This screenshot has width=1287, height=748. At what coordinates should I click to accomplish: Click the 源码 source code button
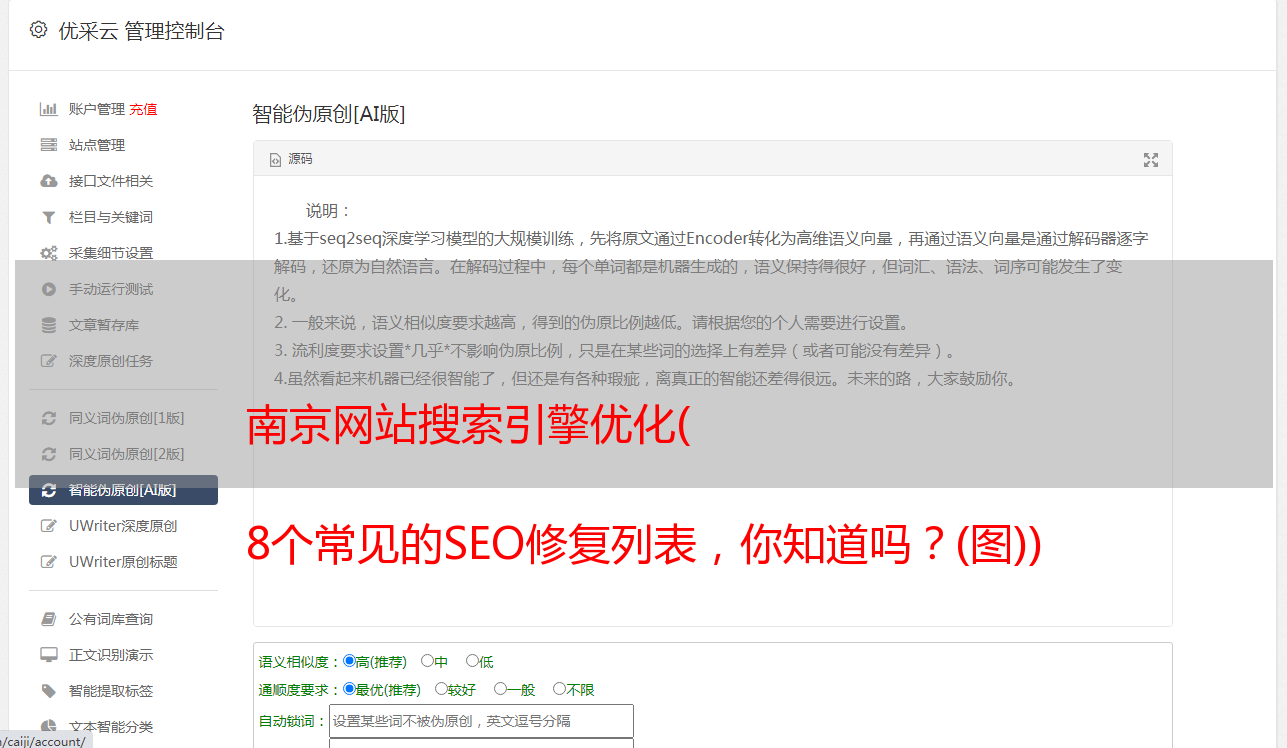291,159
